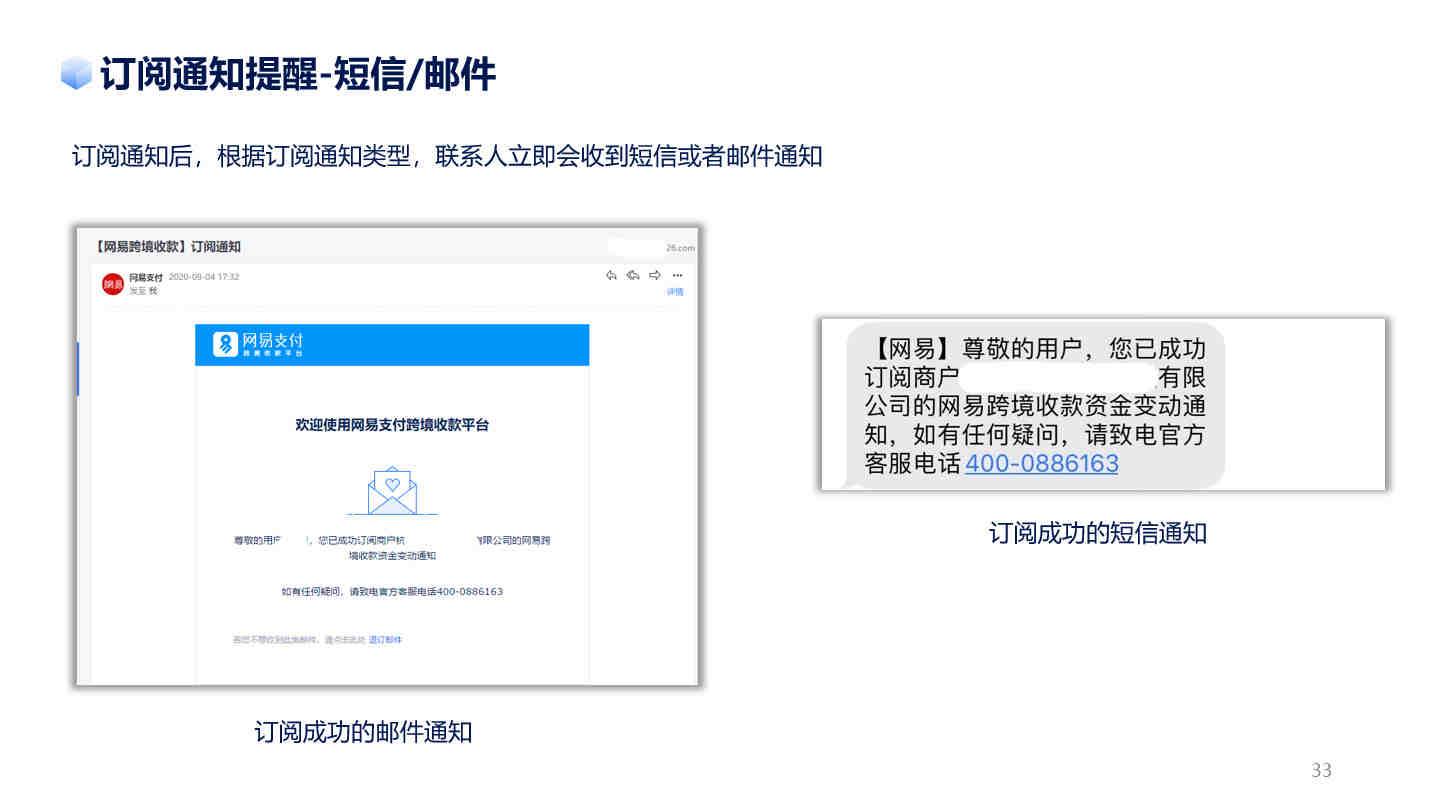Click the email subject 【网易跨境收款】订阅通知

click(168, 246)
